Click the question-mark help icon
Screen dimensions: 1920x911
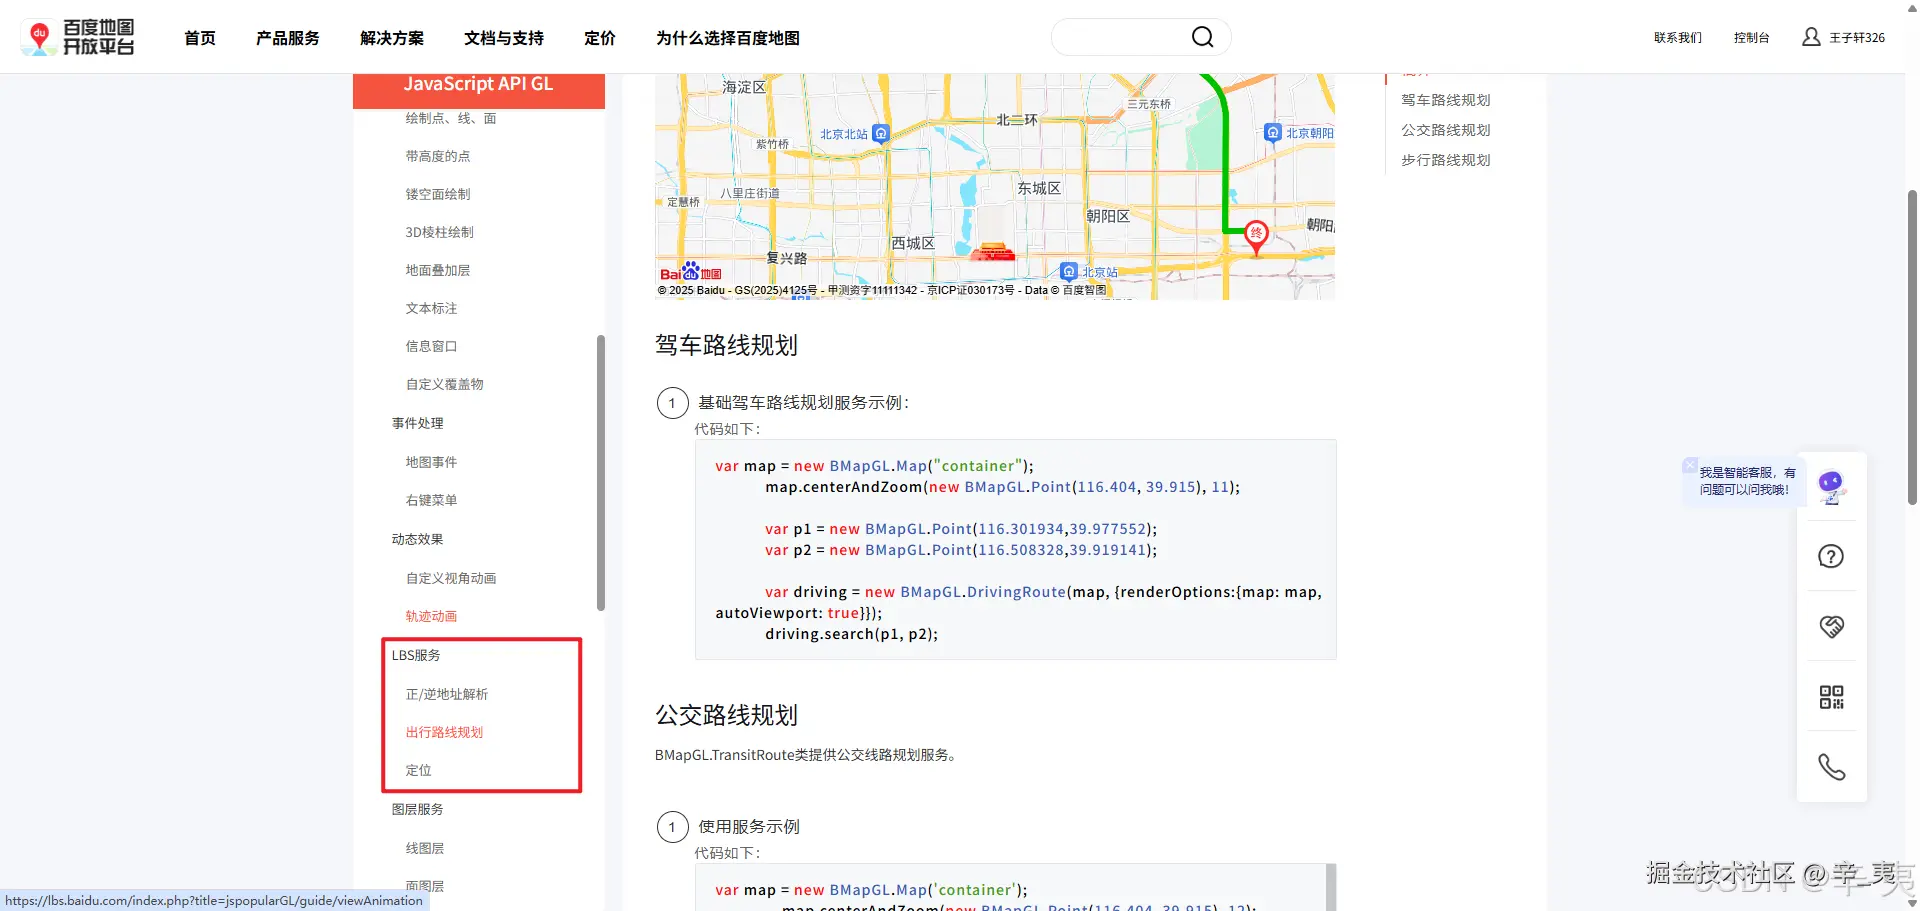point(1832,556)
